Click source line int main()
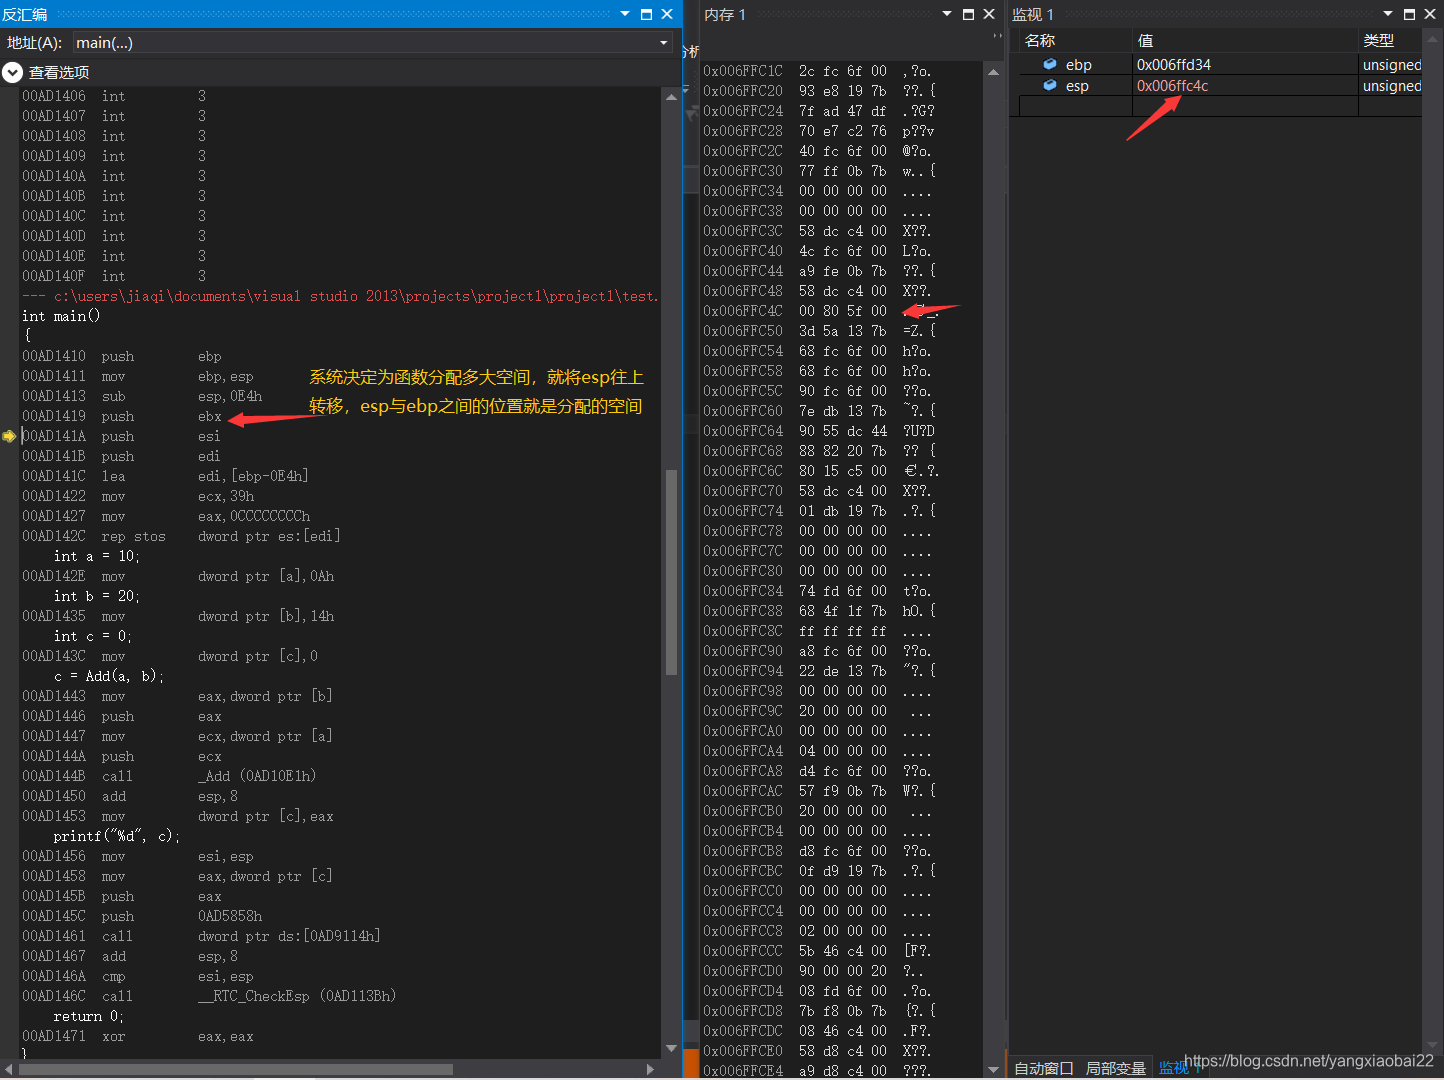The image size is (1444, 1080). point(61,316)
